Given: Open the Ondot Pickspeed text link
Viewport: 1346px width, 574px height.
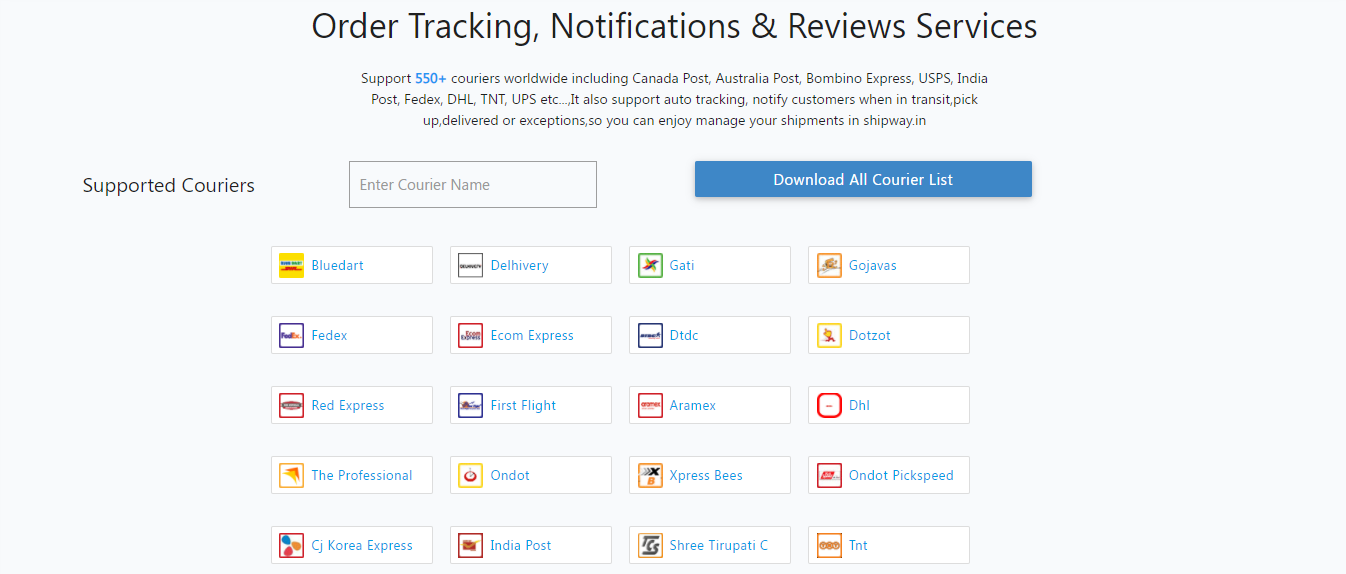Looking at the screenshot, I should [901, 475].
